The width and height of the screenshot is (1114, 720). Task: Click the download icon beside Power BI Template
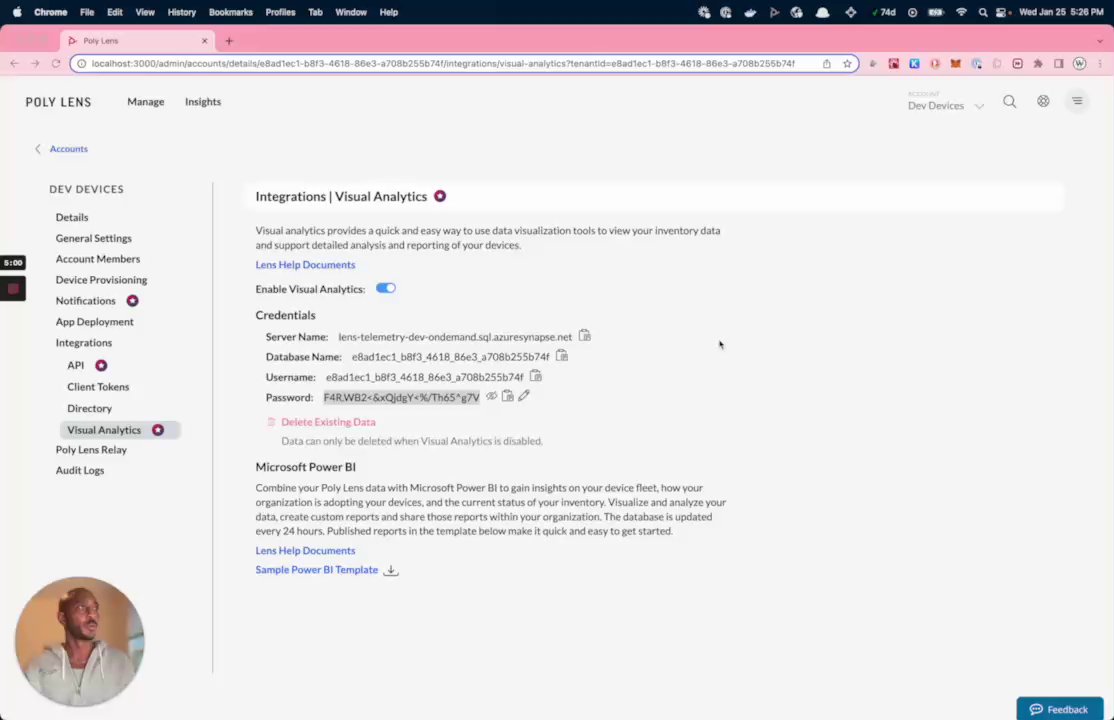coord(391,570)
